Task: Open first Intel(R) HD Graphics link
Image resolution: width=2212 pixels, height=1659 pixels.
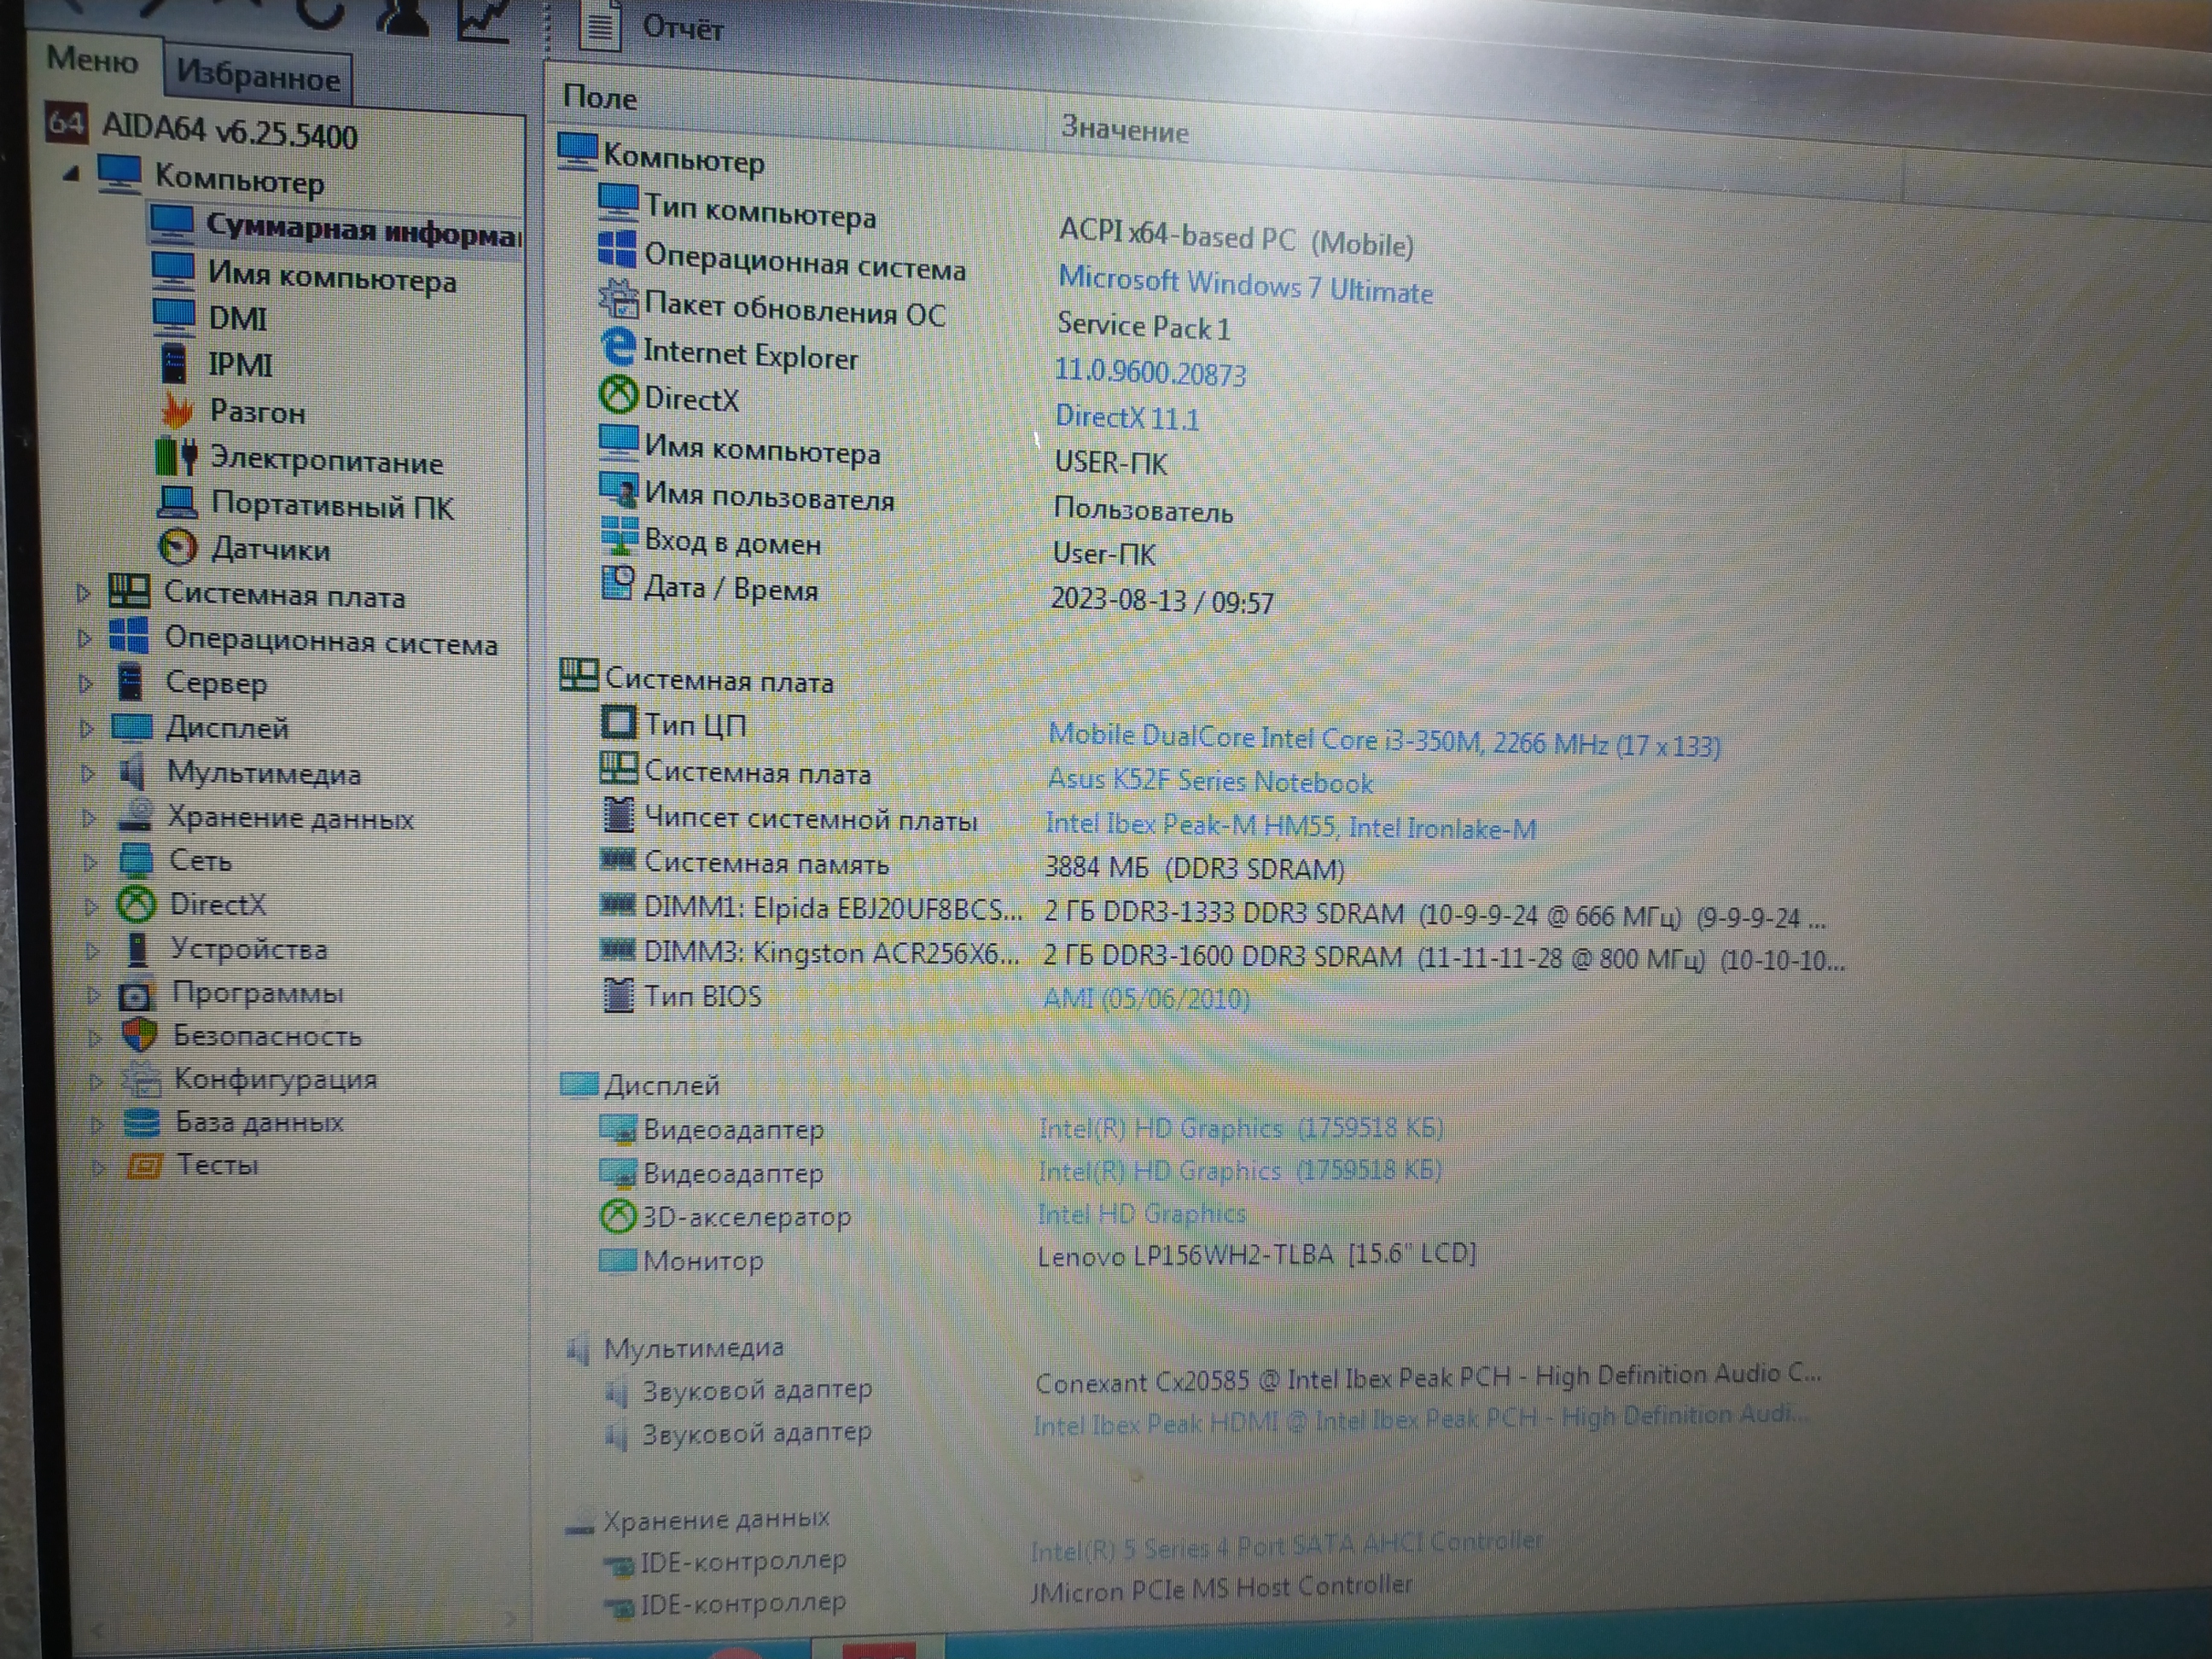Action: tap(1241, 1128)
